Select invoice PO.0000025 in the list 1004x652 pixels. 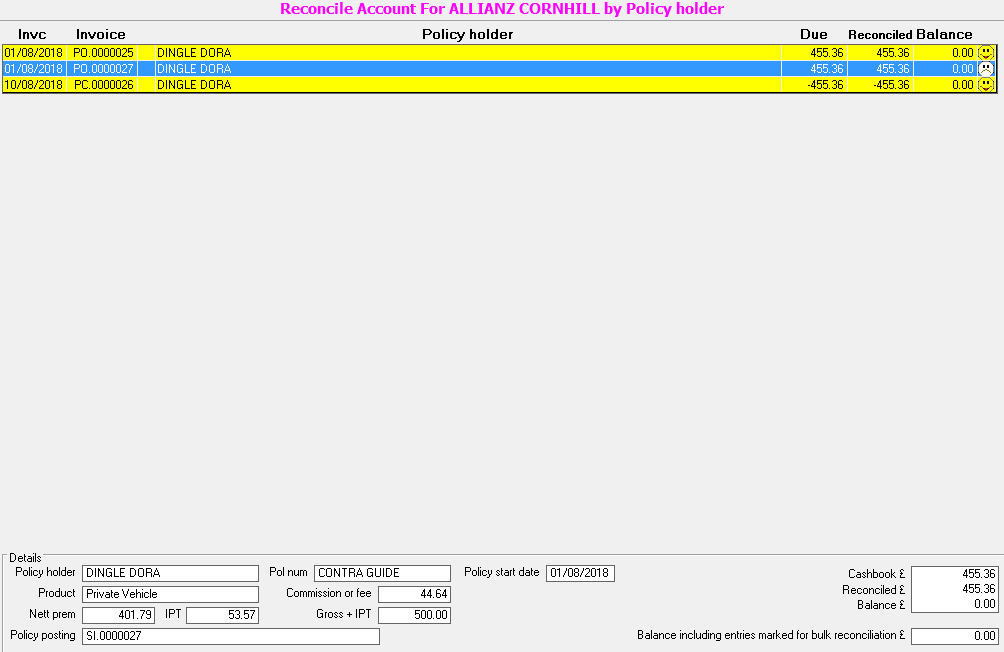coord(103,53)
